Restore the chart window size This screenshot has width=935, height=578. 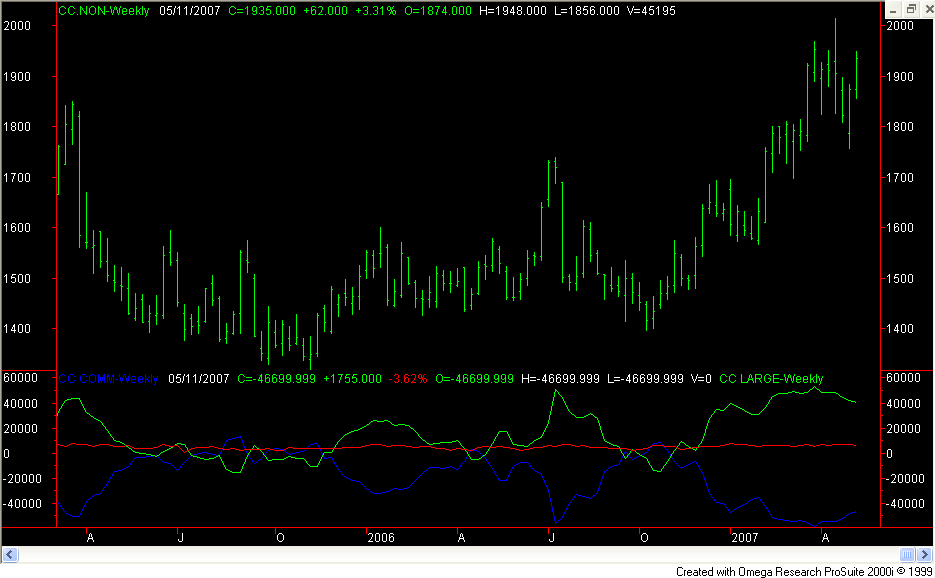911,10
